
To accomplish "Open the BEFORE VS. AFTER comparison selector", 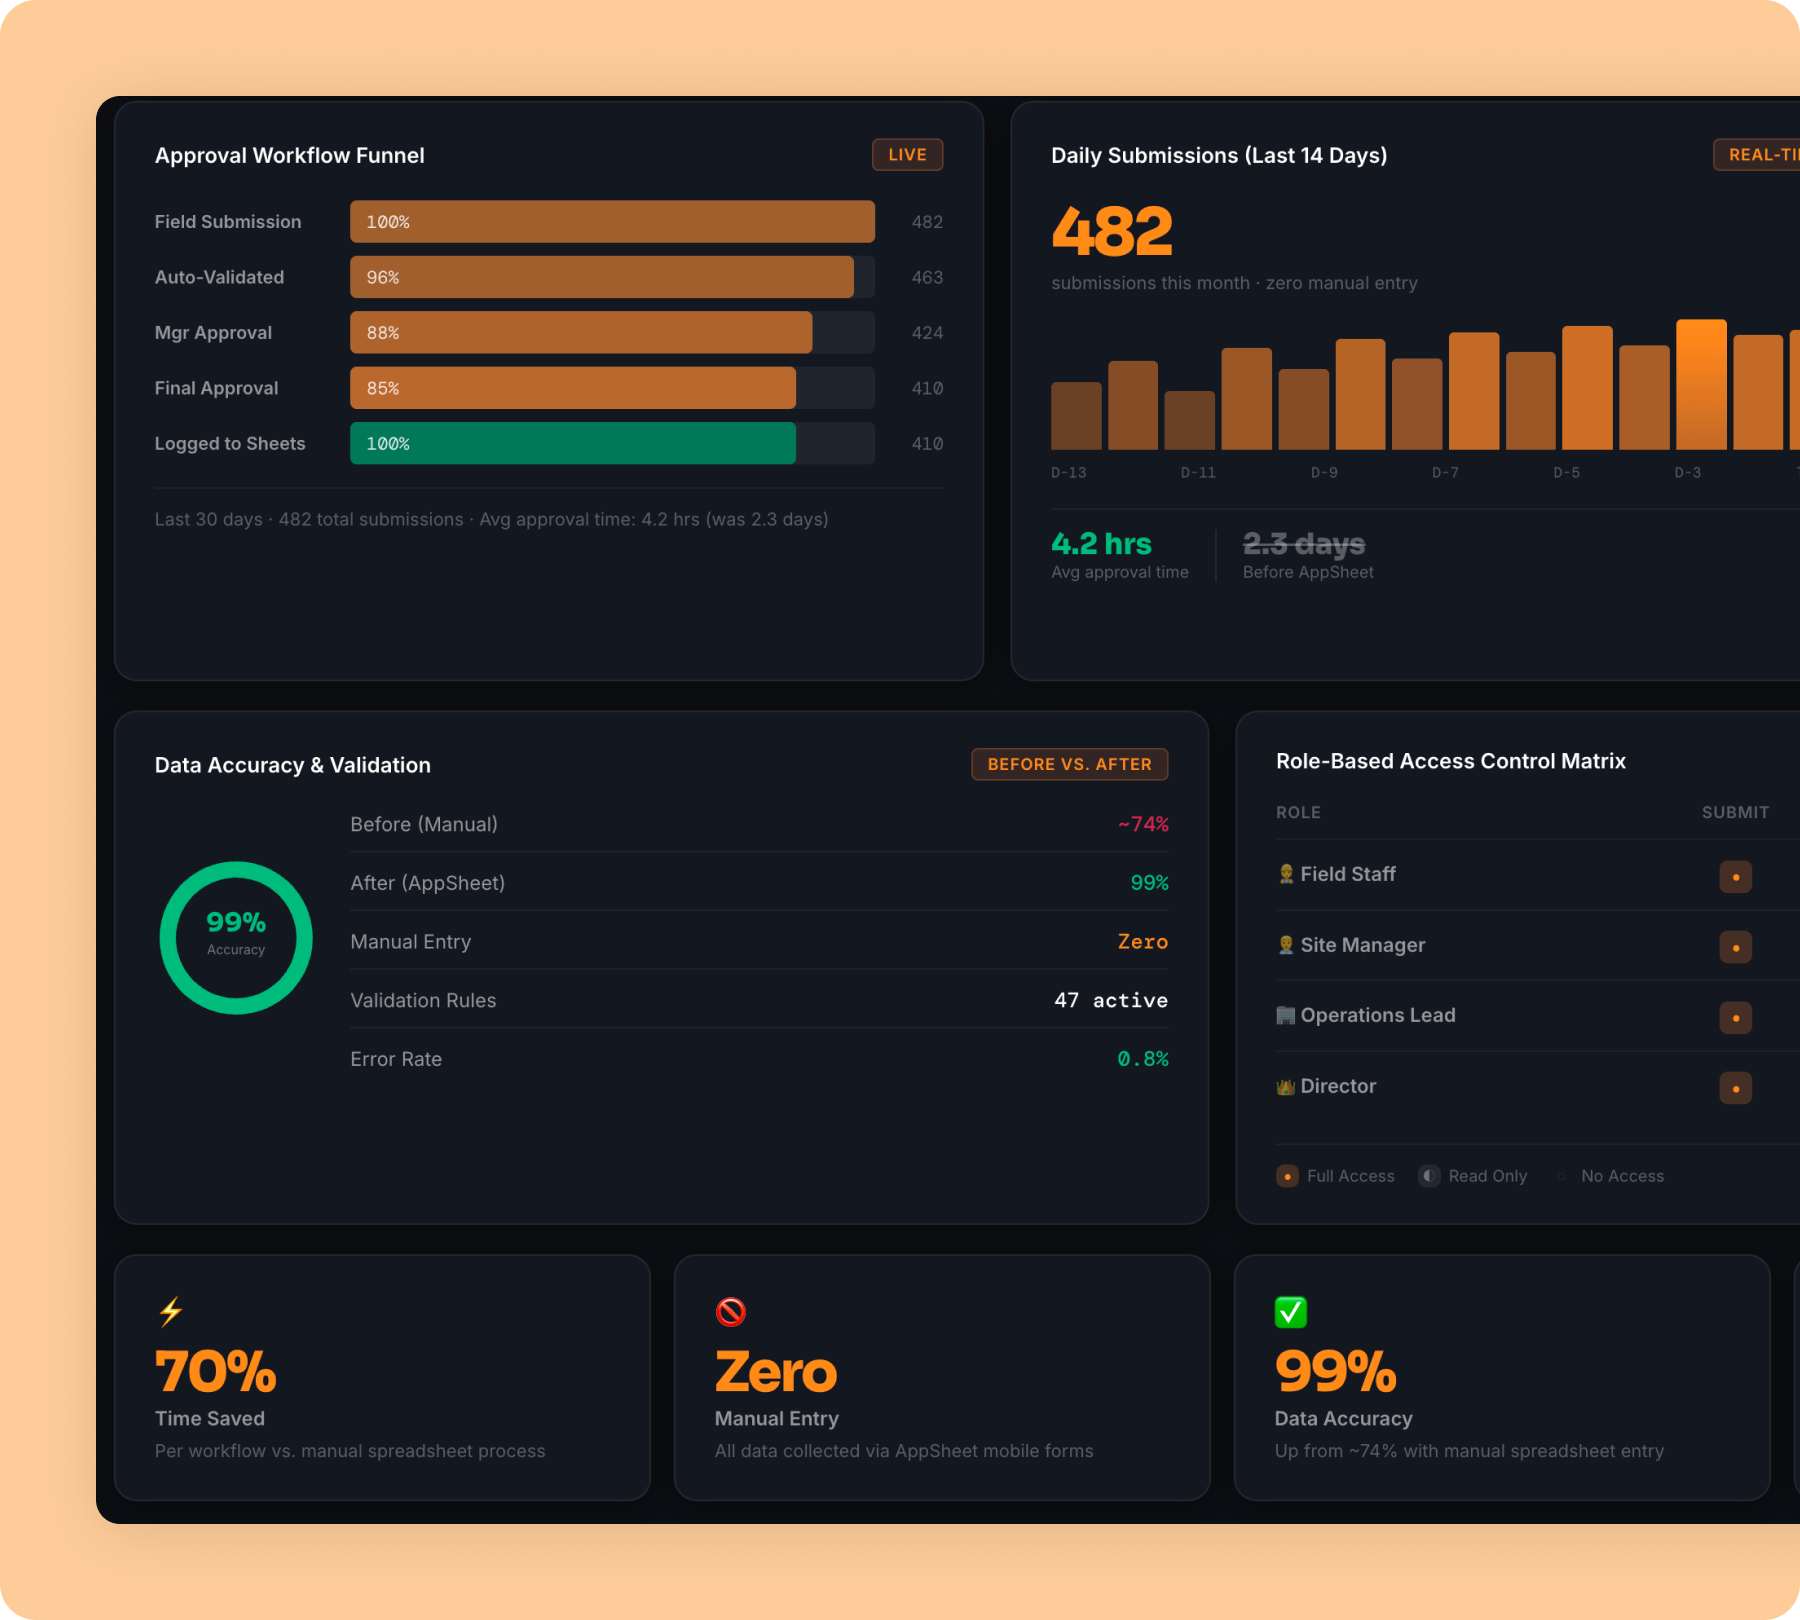I will [x=1070, y=763].
